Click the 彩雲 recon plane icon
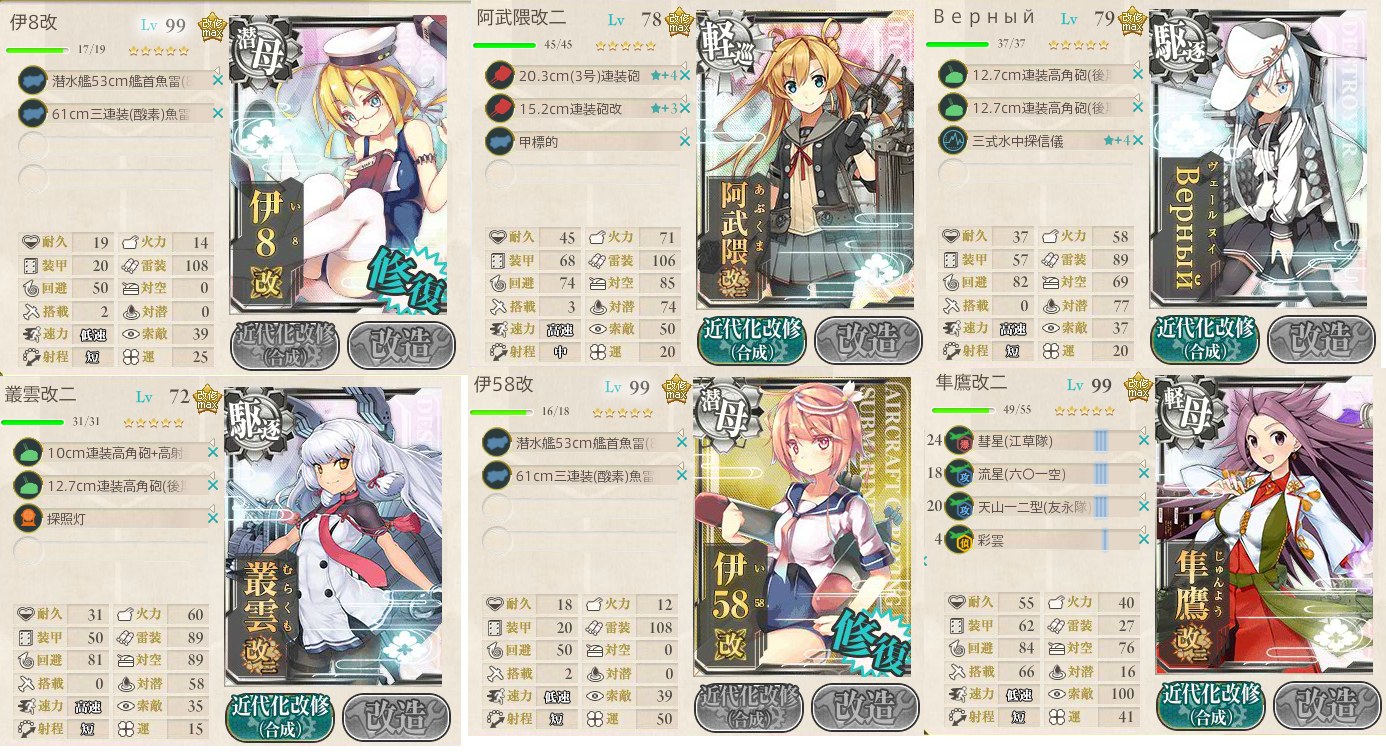Image resolution: width=1386 pixels, height=752 pixels. click(961, 540)
